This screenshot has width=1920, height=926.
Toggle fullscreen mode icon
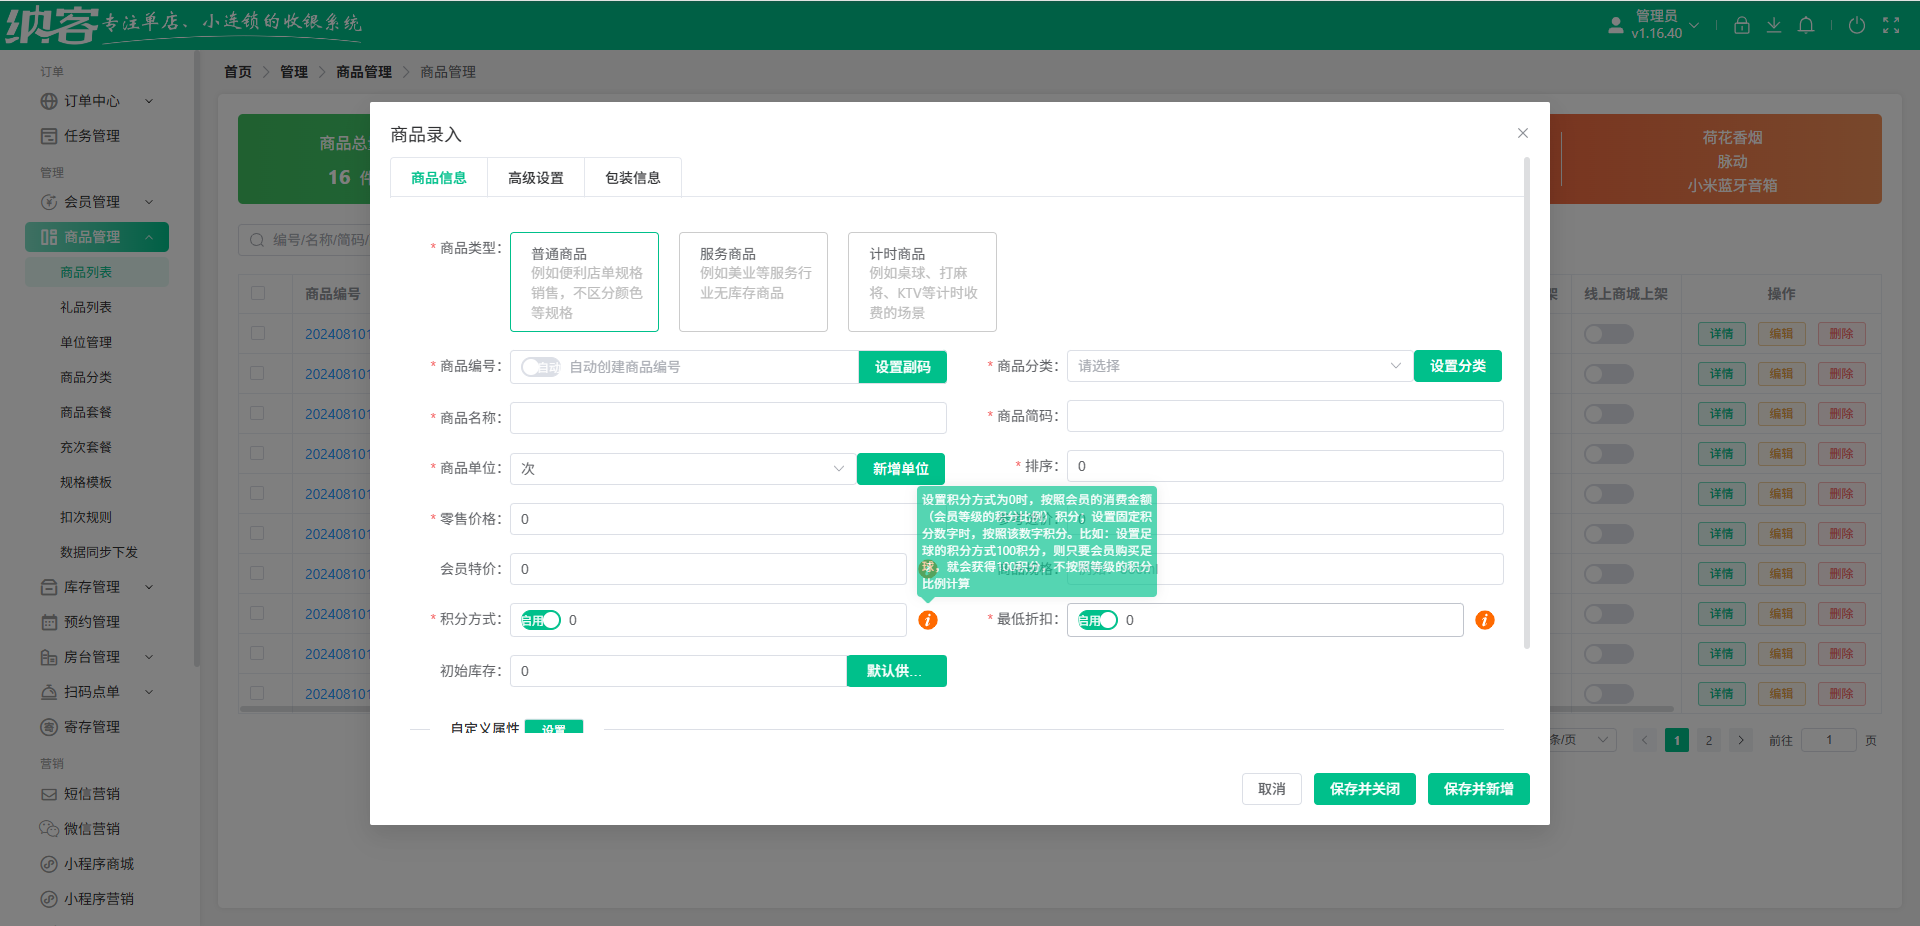point(1890,25)
